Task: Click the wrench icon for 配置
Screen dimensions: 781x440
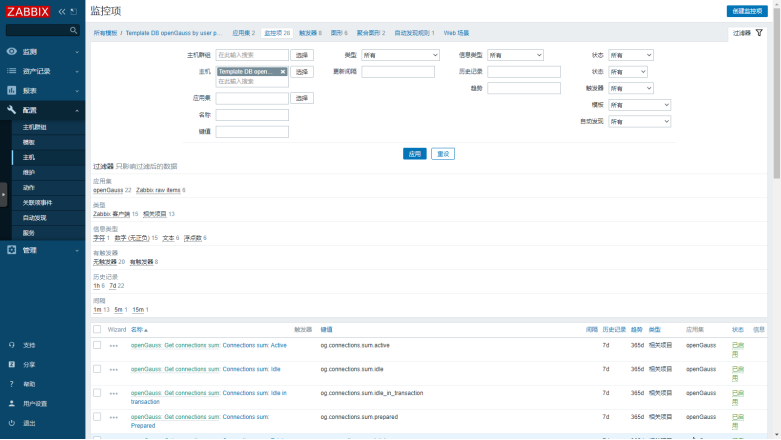Action: point(11,110)
